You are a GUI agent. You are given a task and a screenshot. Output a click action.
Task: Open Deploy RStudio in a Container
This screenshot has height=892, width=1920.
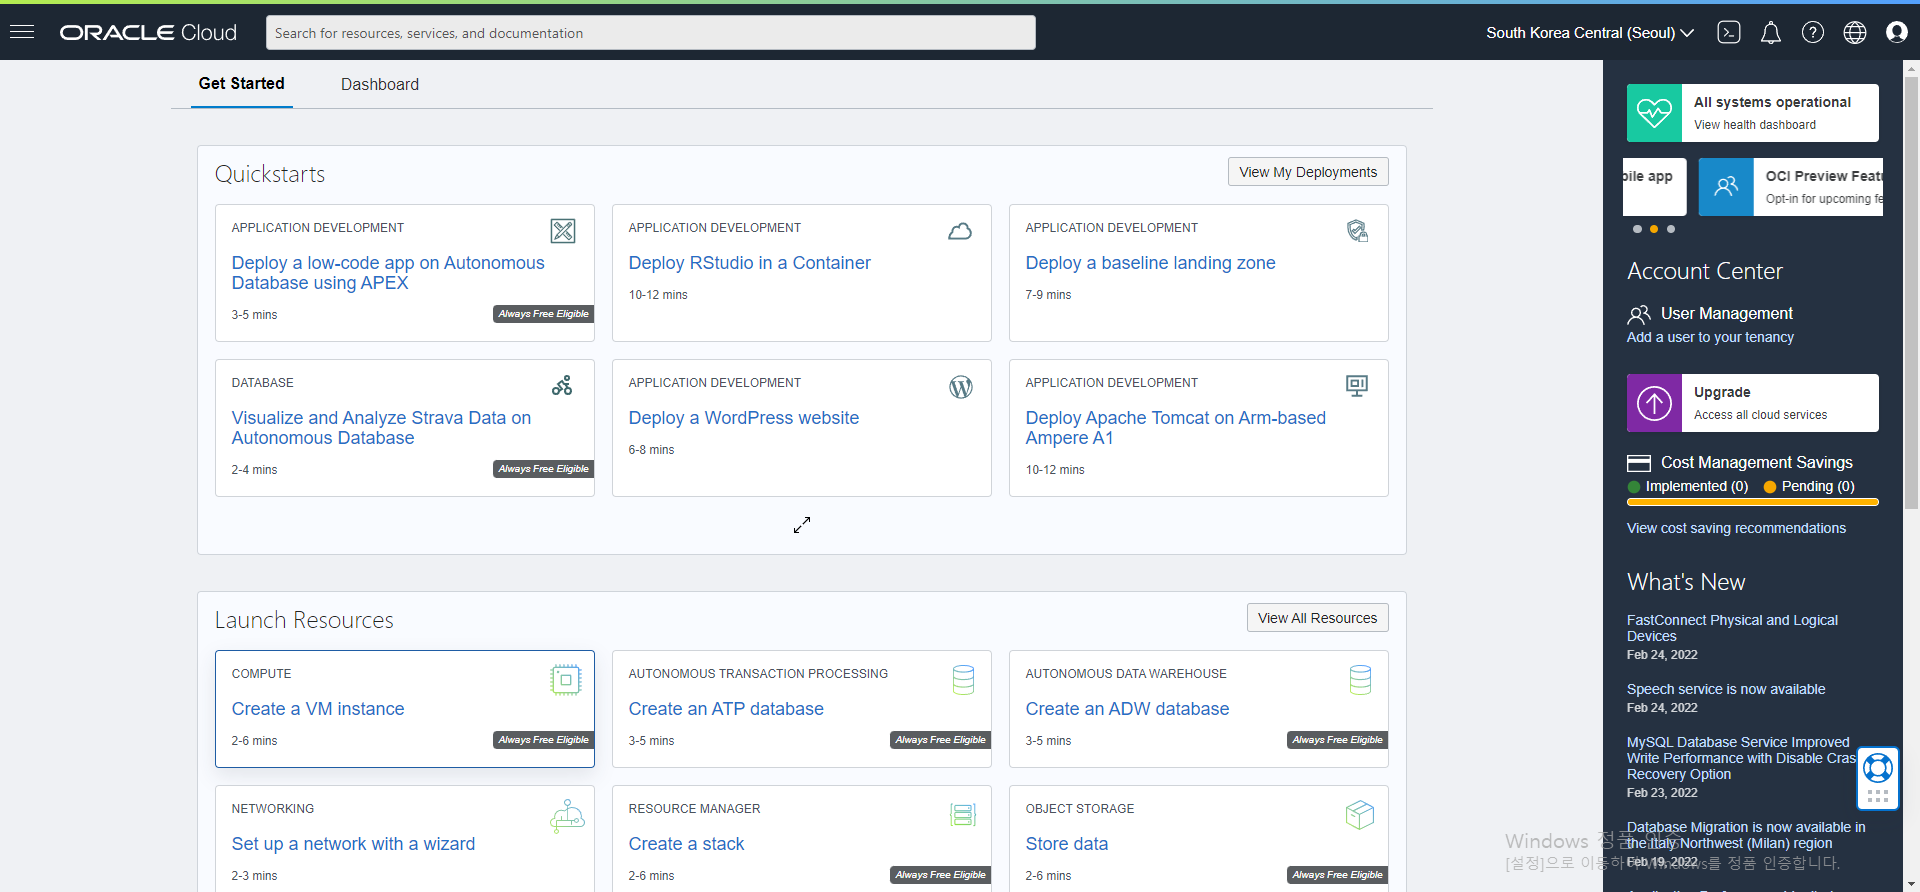tap(749, 263)
